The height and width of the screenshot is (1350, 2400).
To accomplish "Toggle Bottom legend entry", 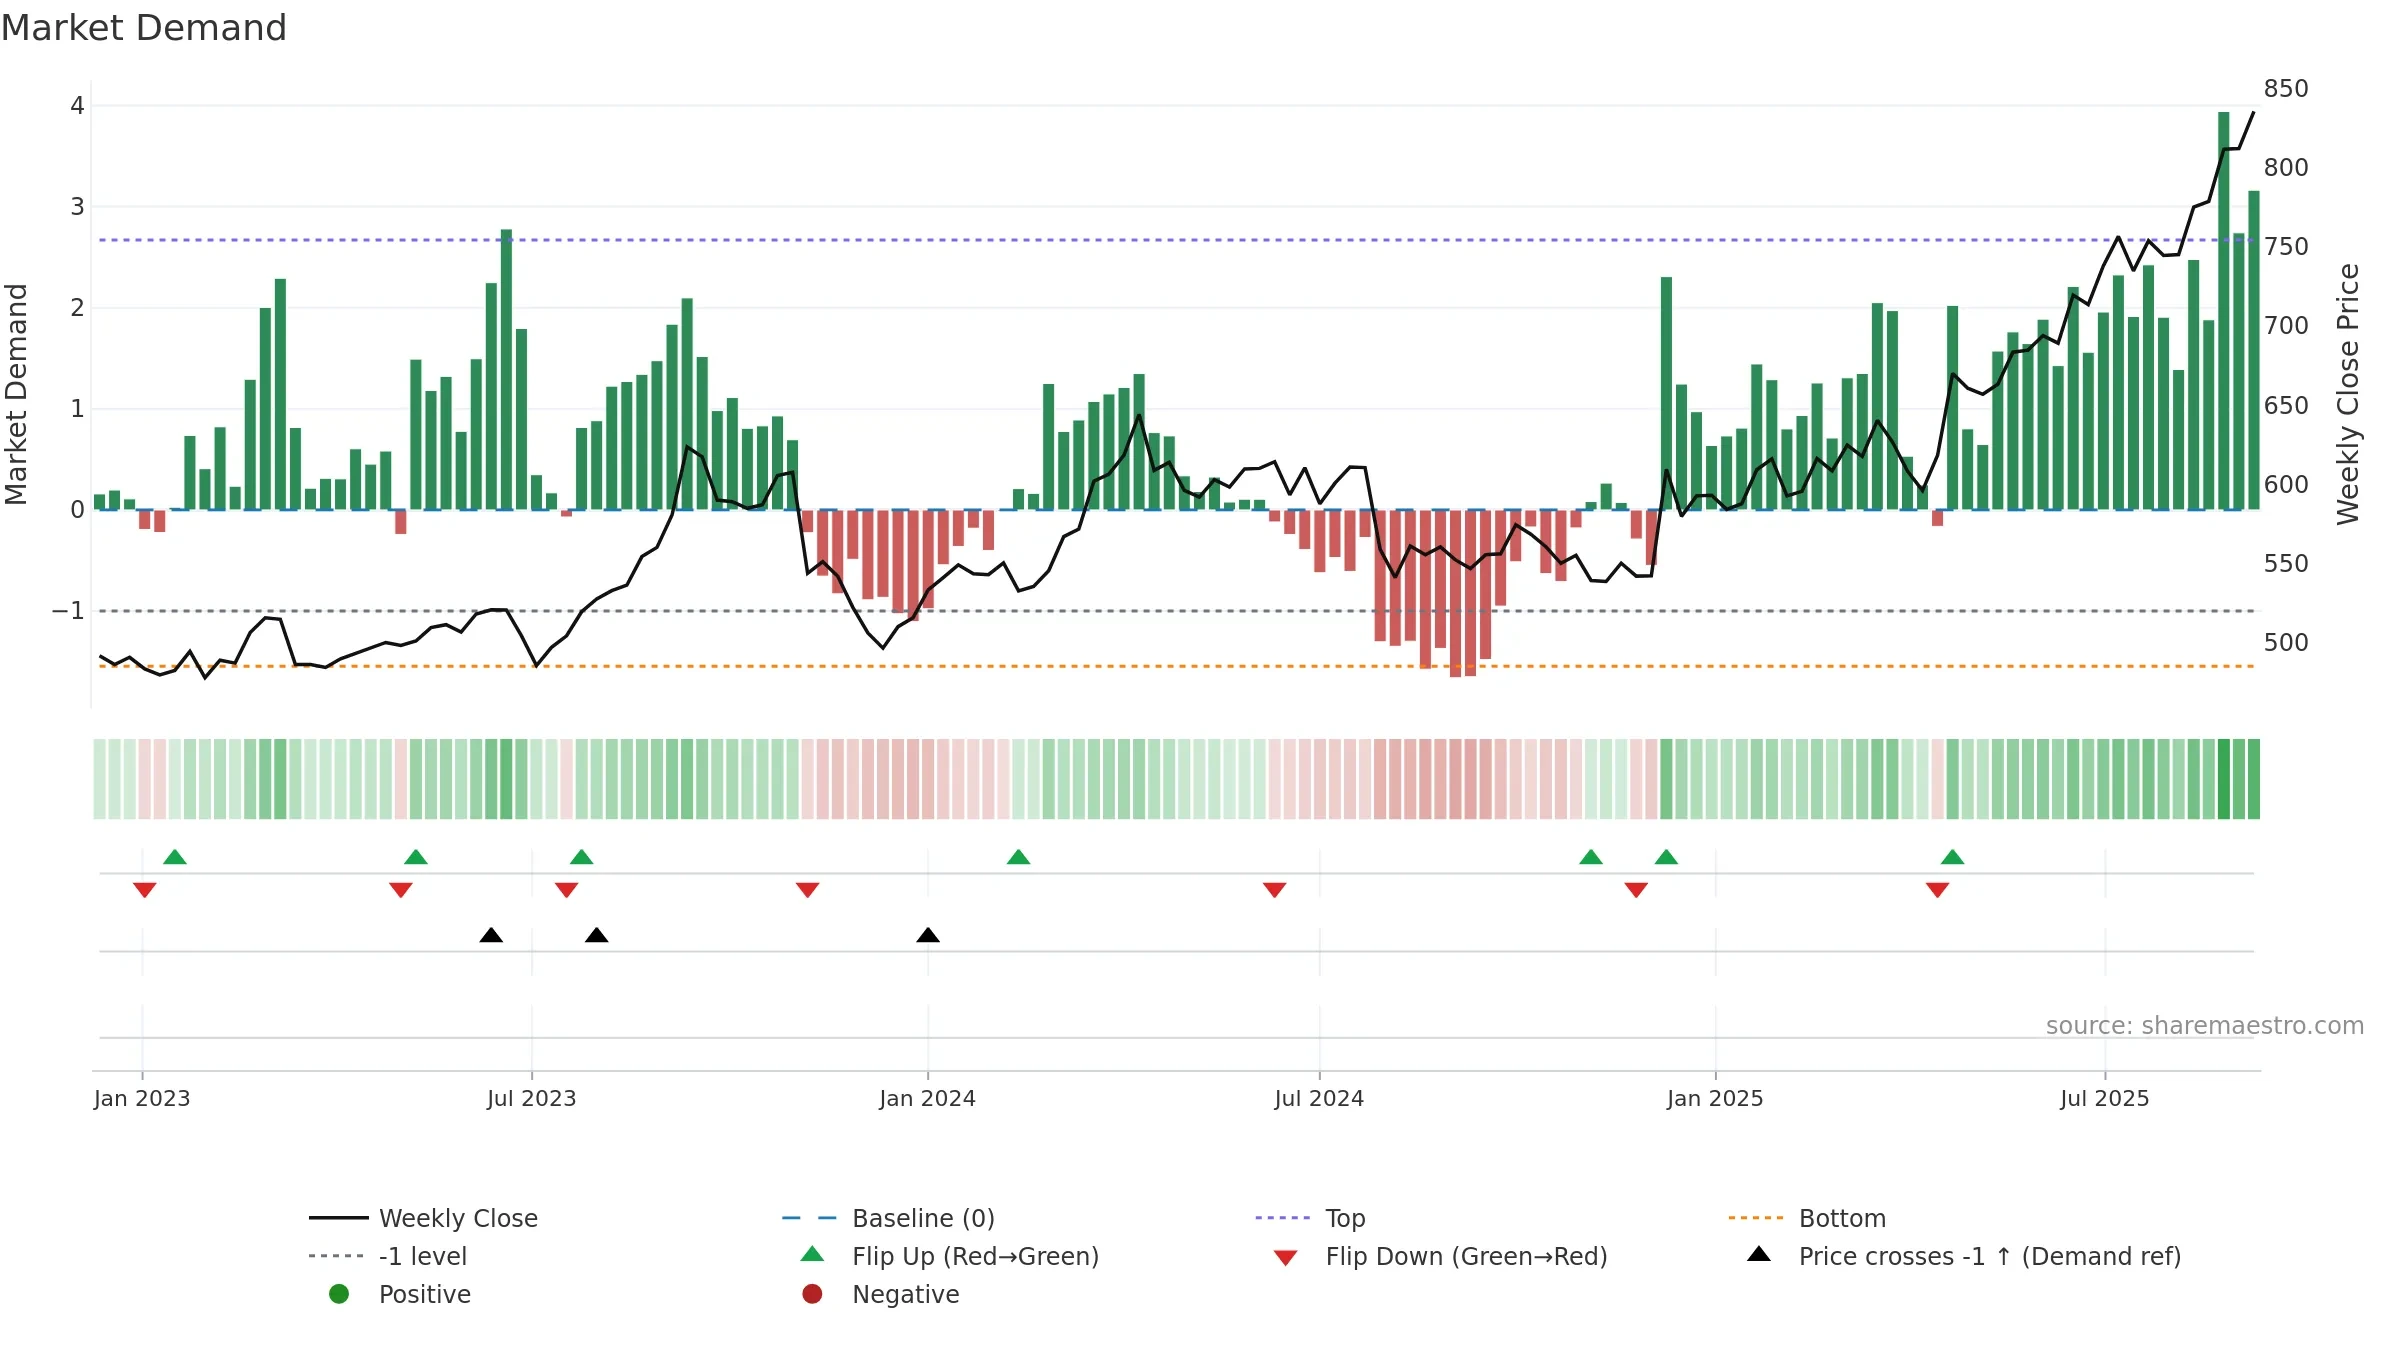I will click(1806, 1218).
